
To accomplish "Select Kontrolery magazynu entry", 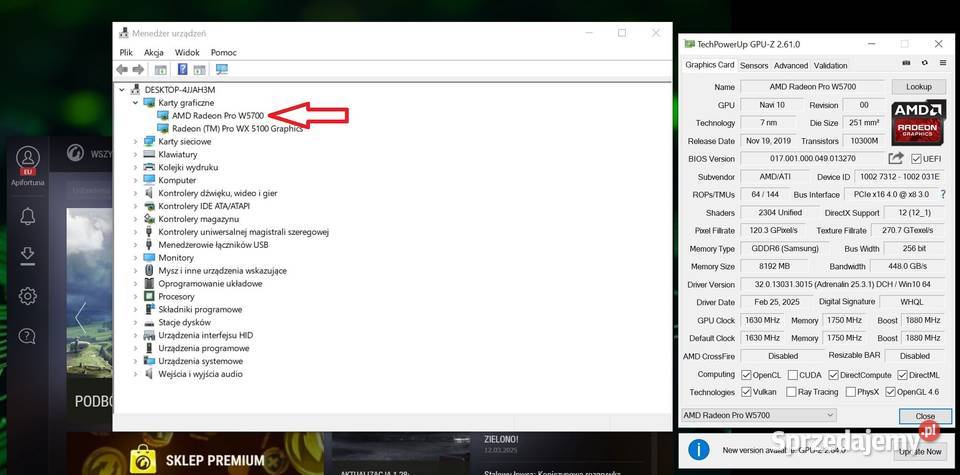I will (198, 219).
